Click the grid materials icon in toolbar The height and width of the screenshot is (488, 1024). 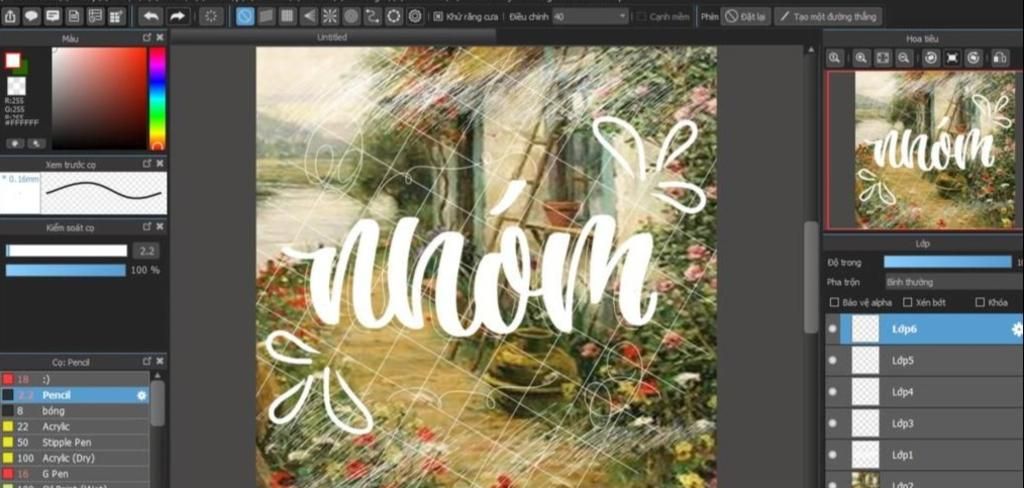coord(116,16)
